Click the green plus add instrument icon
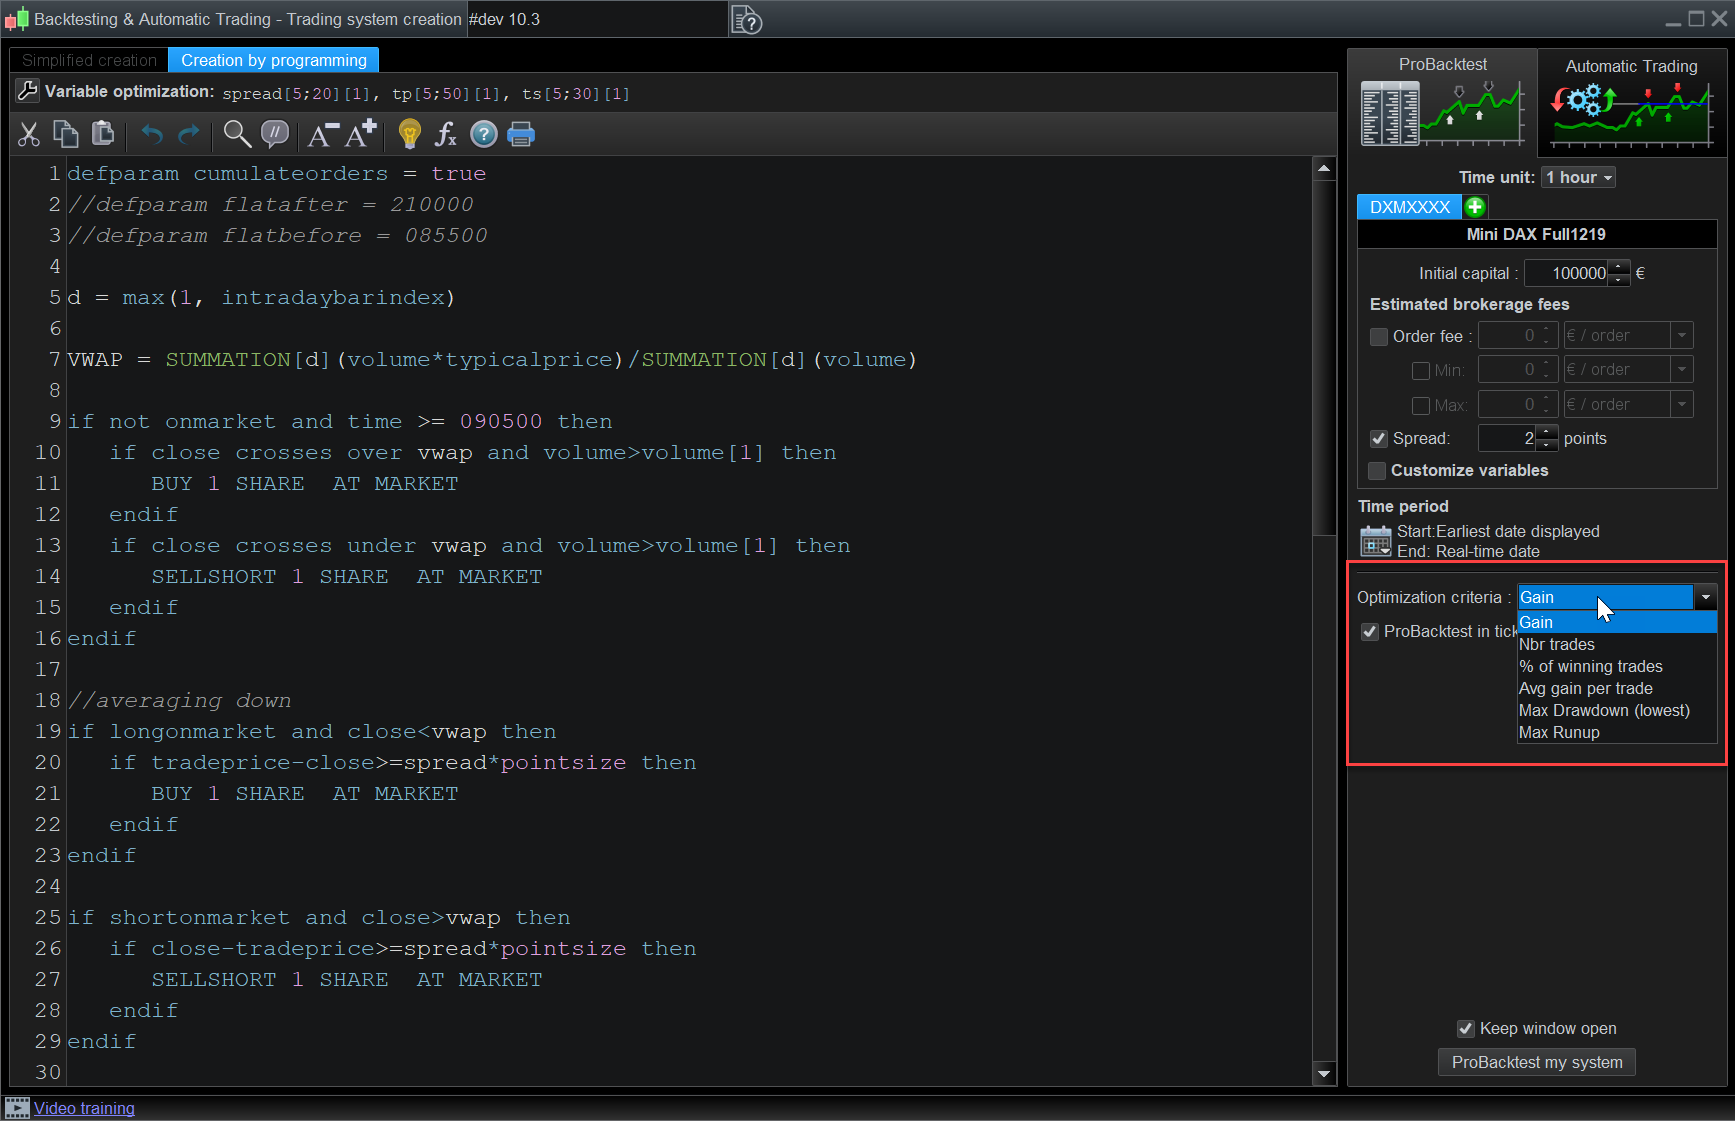The height and width of the screenshot is (1121, 1735). pos(1475,207)
